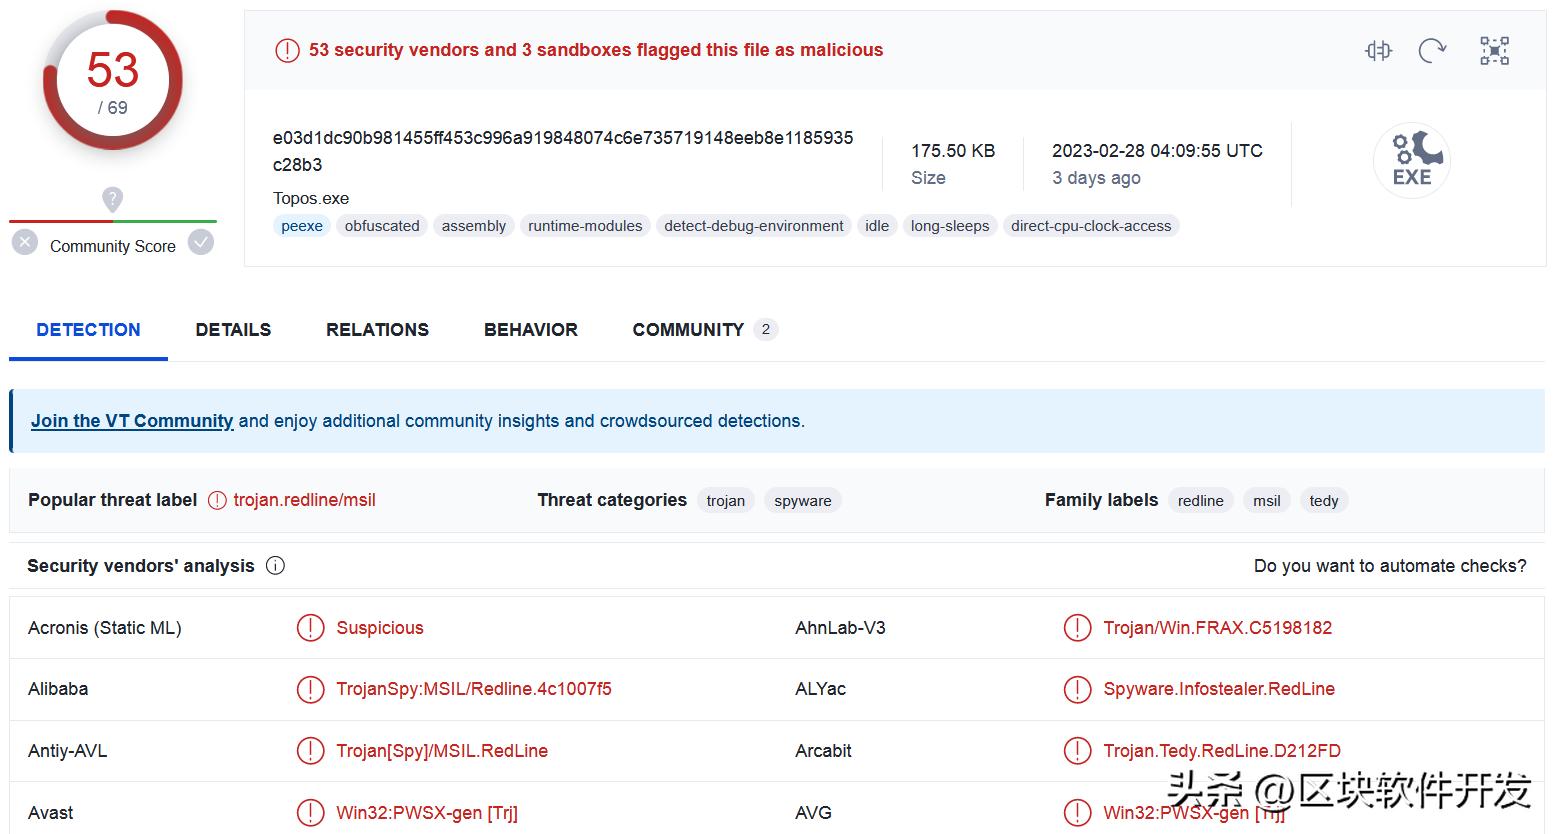Image resolution: width=1556 pixels, height=834 pixels.
Task: Click the Join the VT Community link
Action: click(132, 421)
